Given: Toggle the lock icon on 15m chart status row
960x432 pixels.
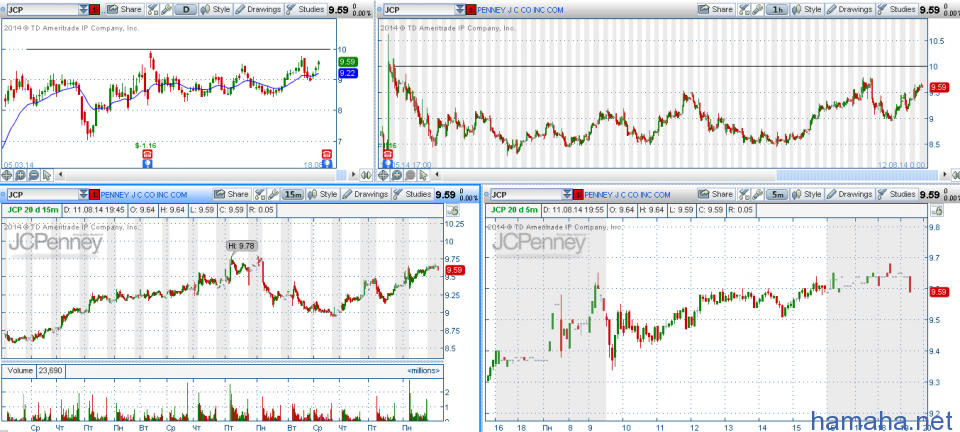Looking at the screenshot, I should tap(452, 210).
